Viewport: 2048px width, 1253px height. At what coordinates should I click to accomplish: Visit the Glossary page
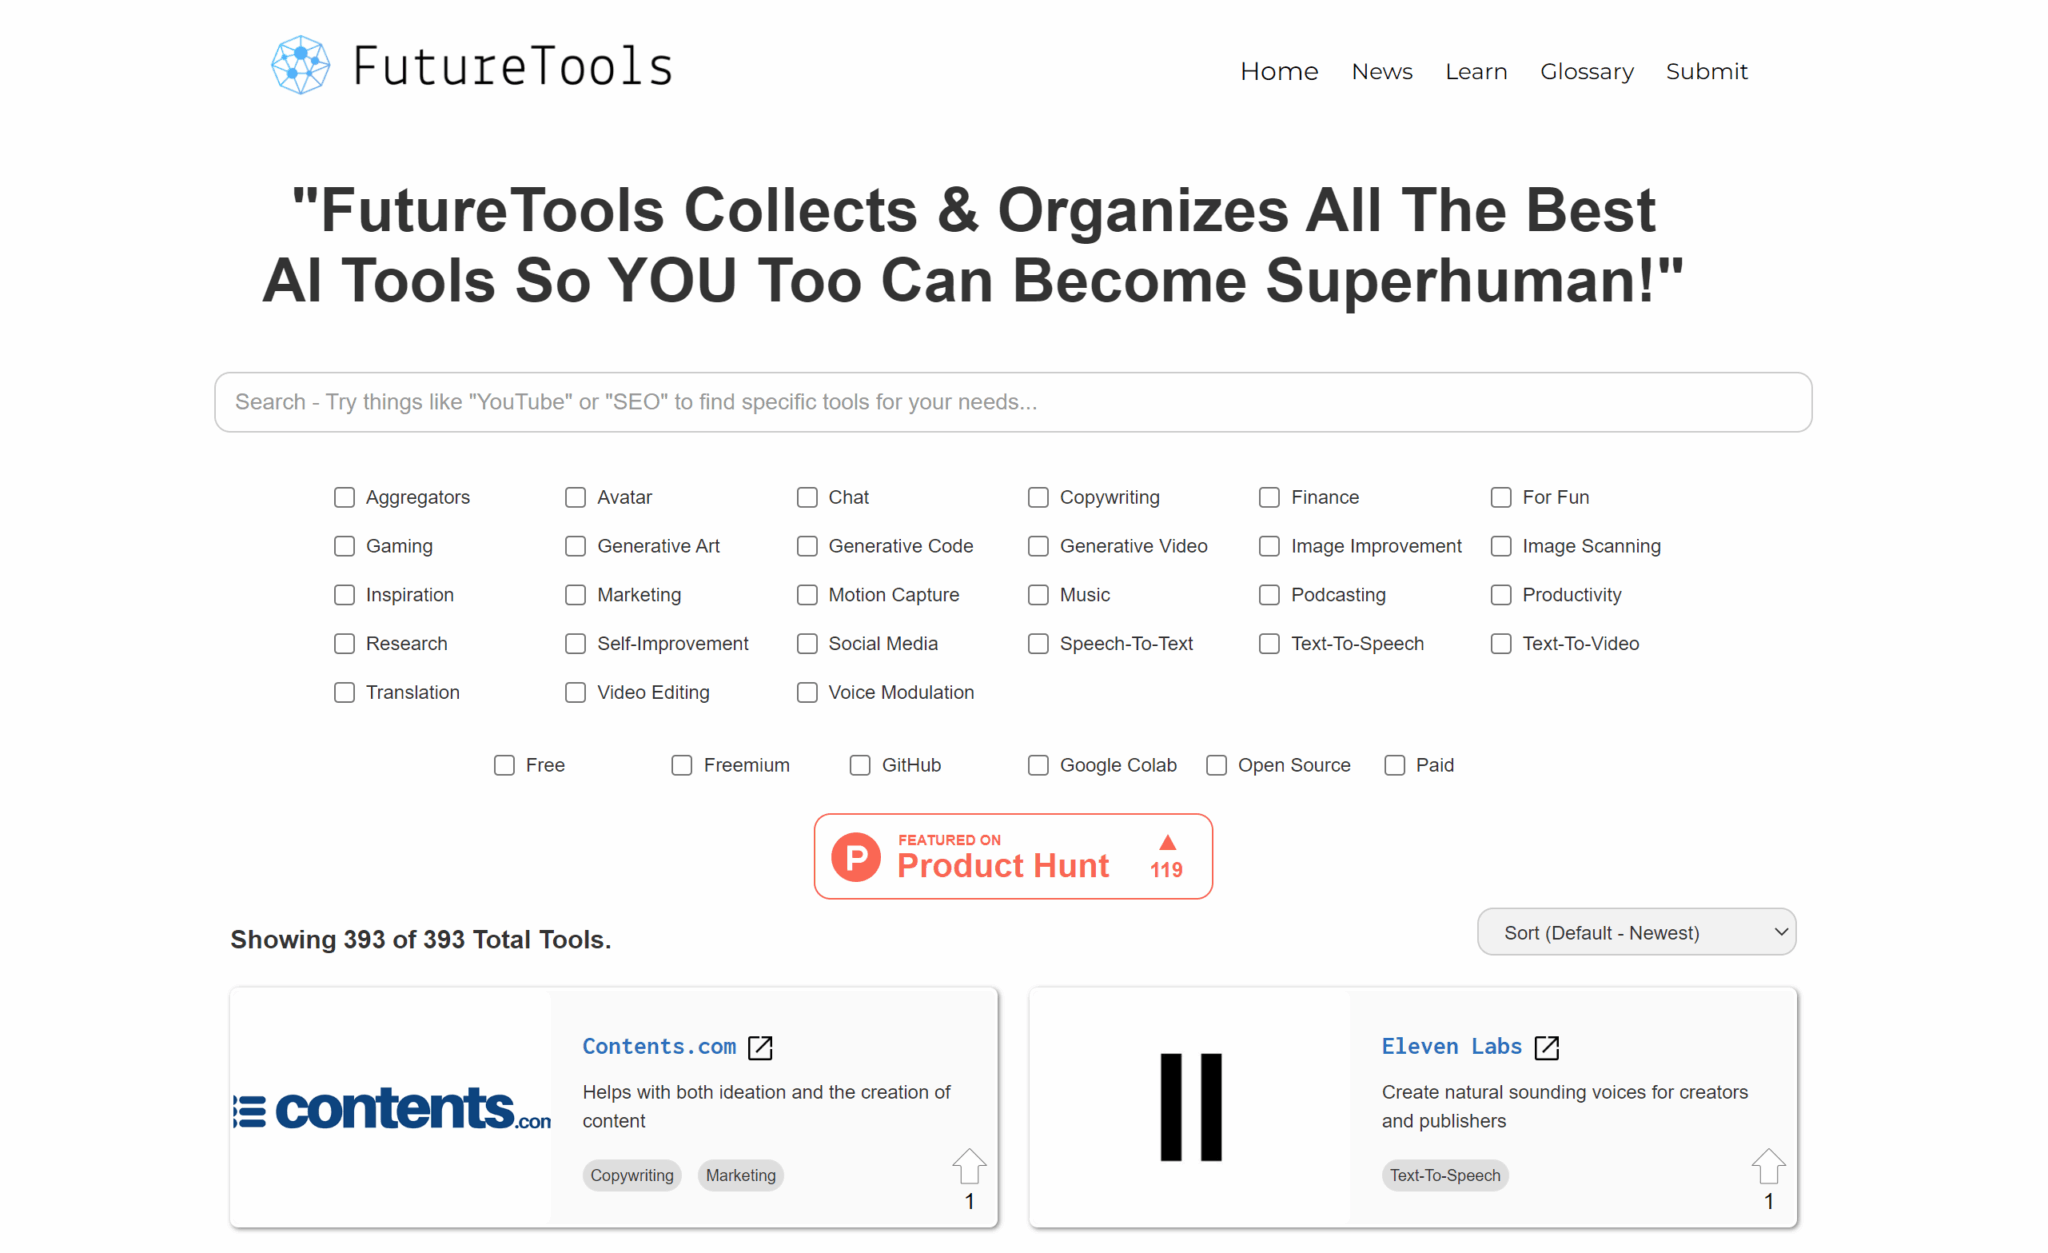coord(1587,72)
